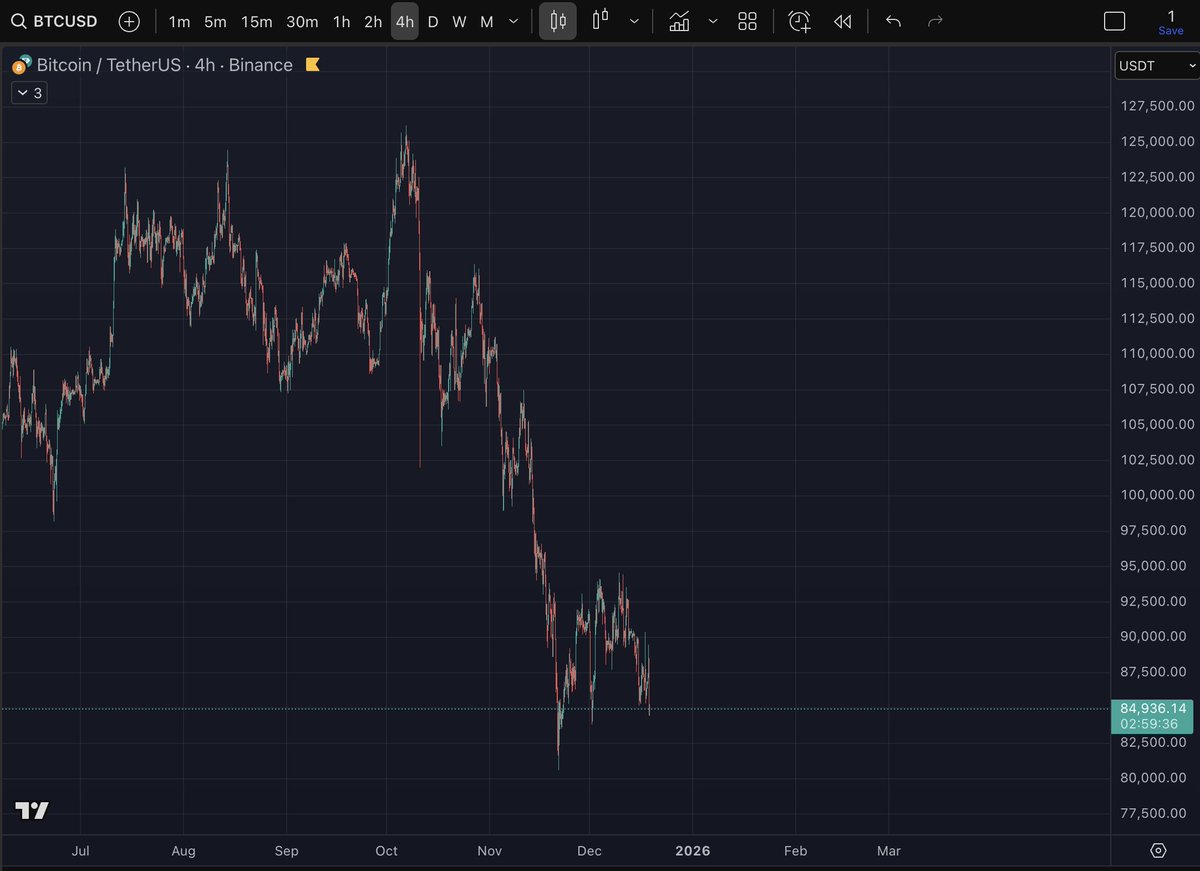Expand the chart style dropdown arrow
The width and height of the screenshot is (1200, 871).
pyautogui.click(x=634, y=21)
